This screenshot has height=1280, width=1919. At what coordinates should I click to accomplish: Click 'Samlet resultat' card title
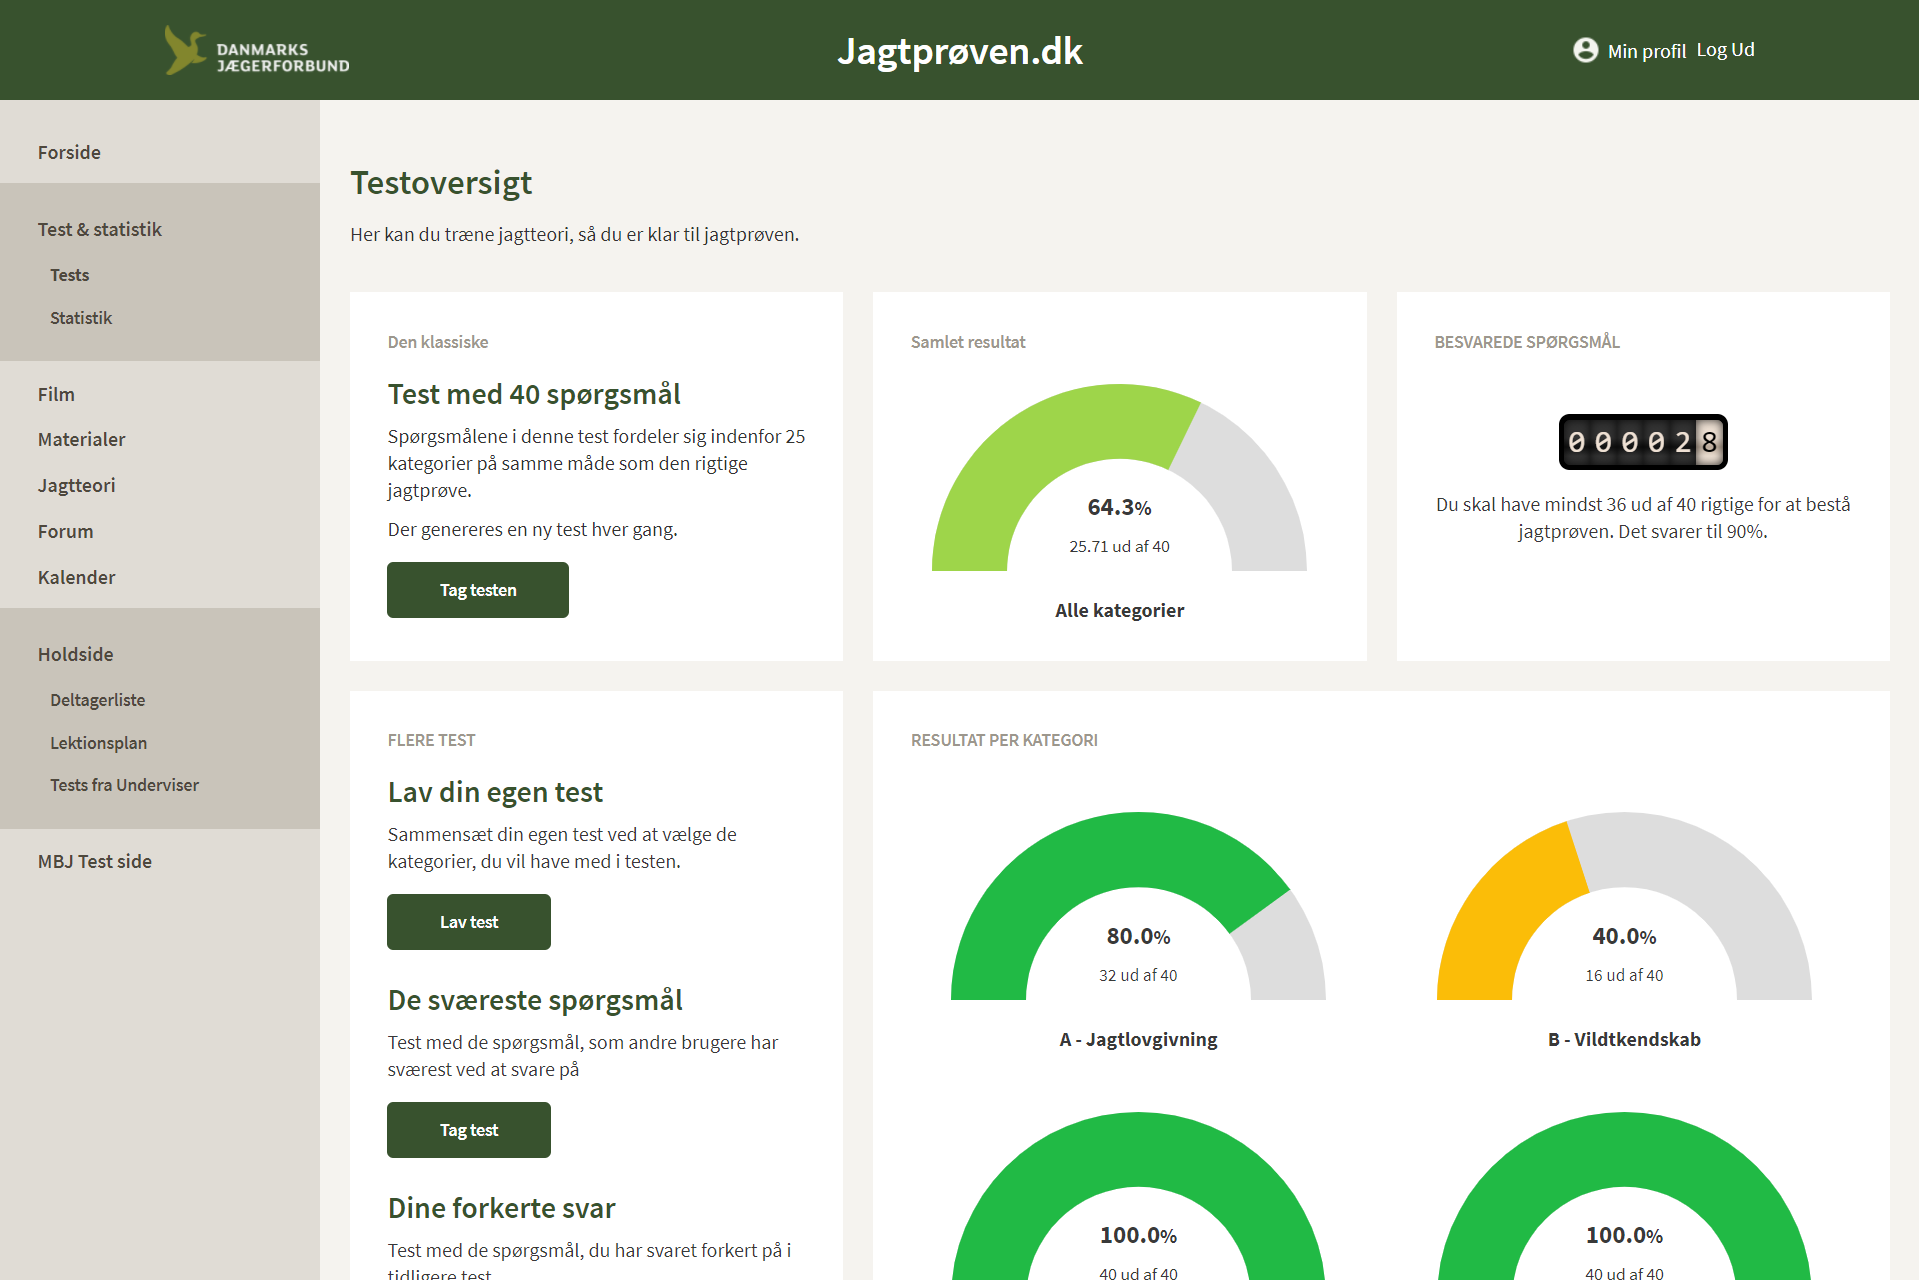point(968,342)
